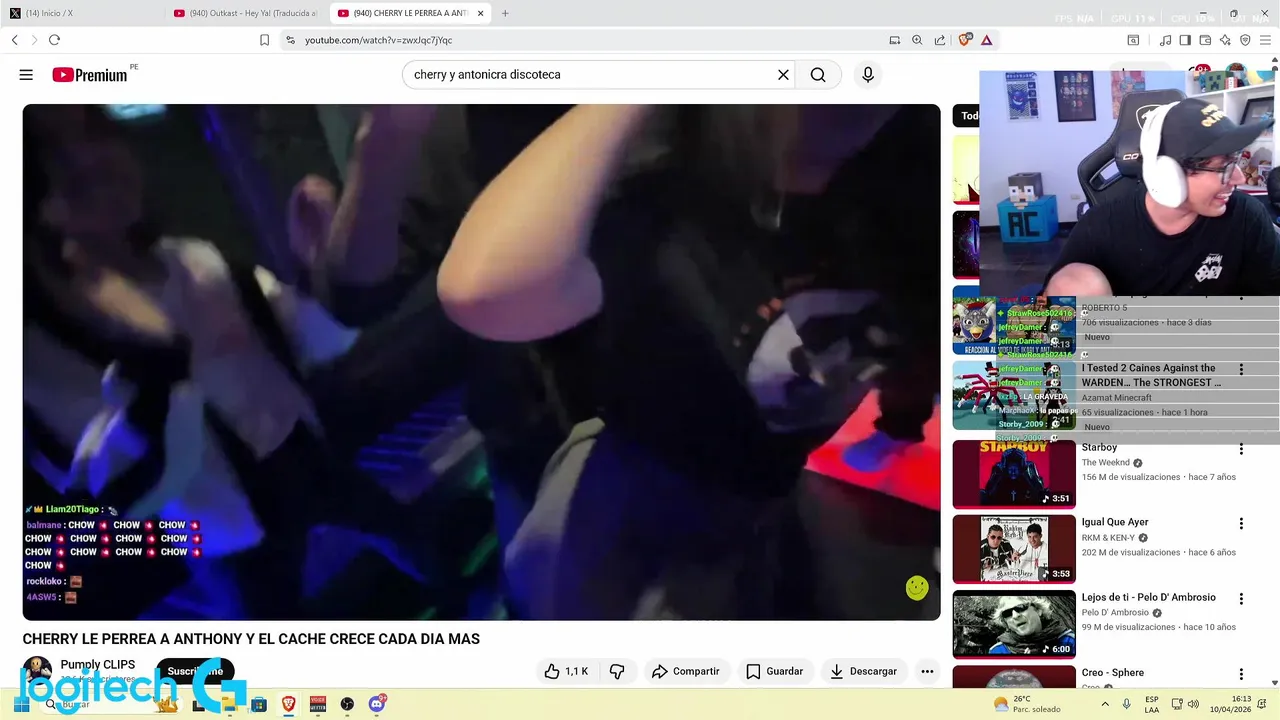Open options menu for Igual Que Ayer

[1241, 524]
